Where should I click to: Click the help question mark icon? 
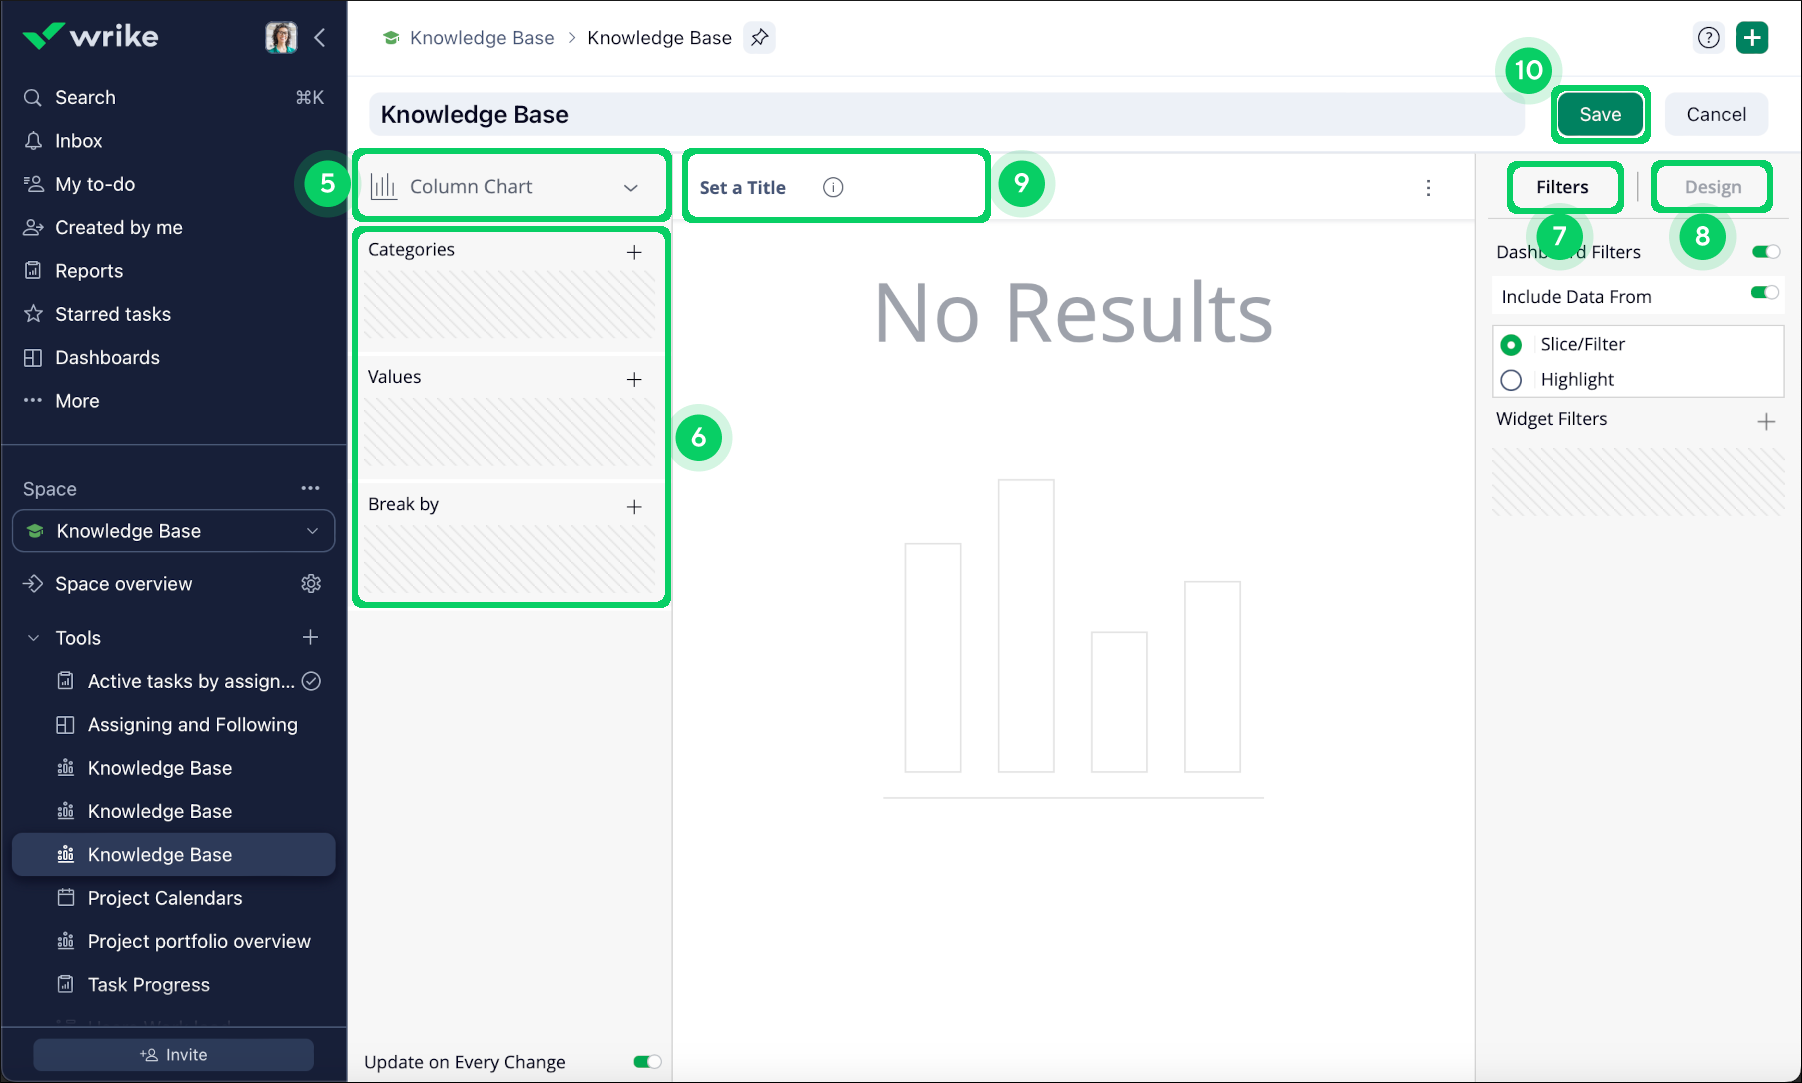click(x=1709, y=37)
